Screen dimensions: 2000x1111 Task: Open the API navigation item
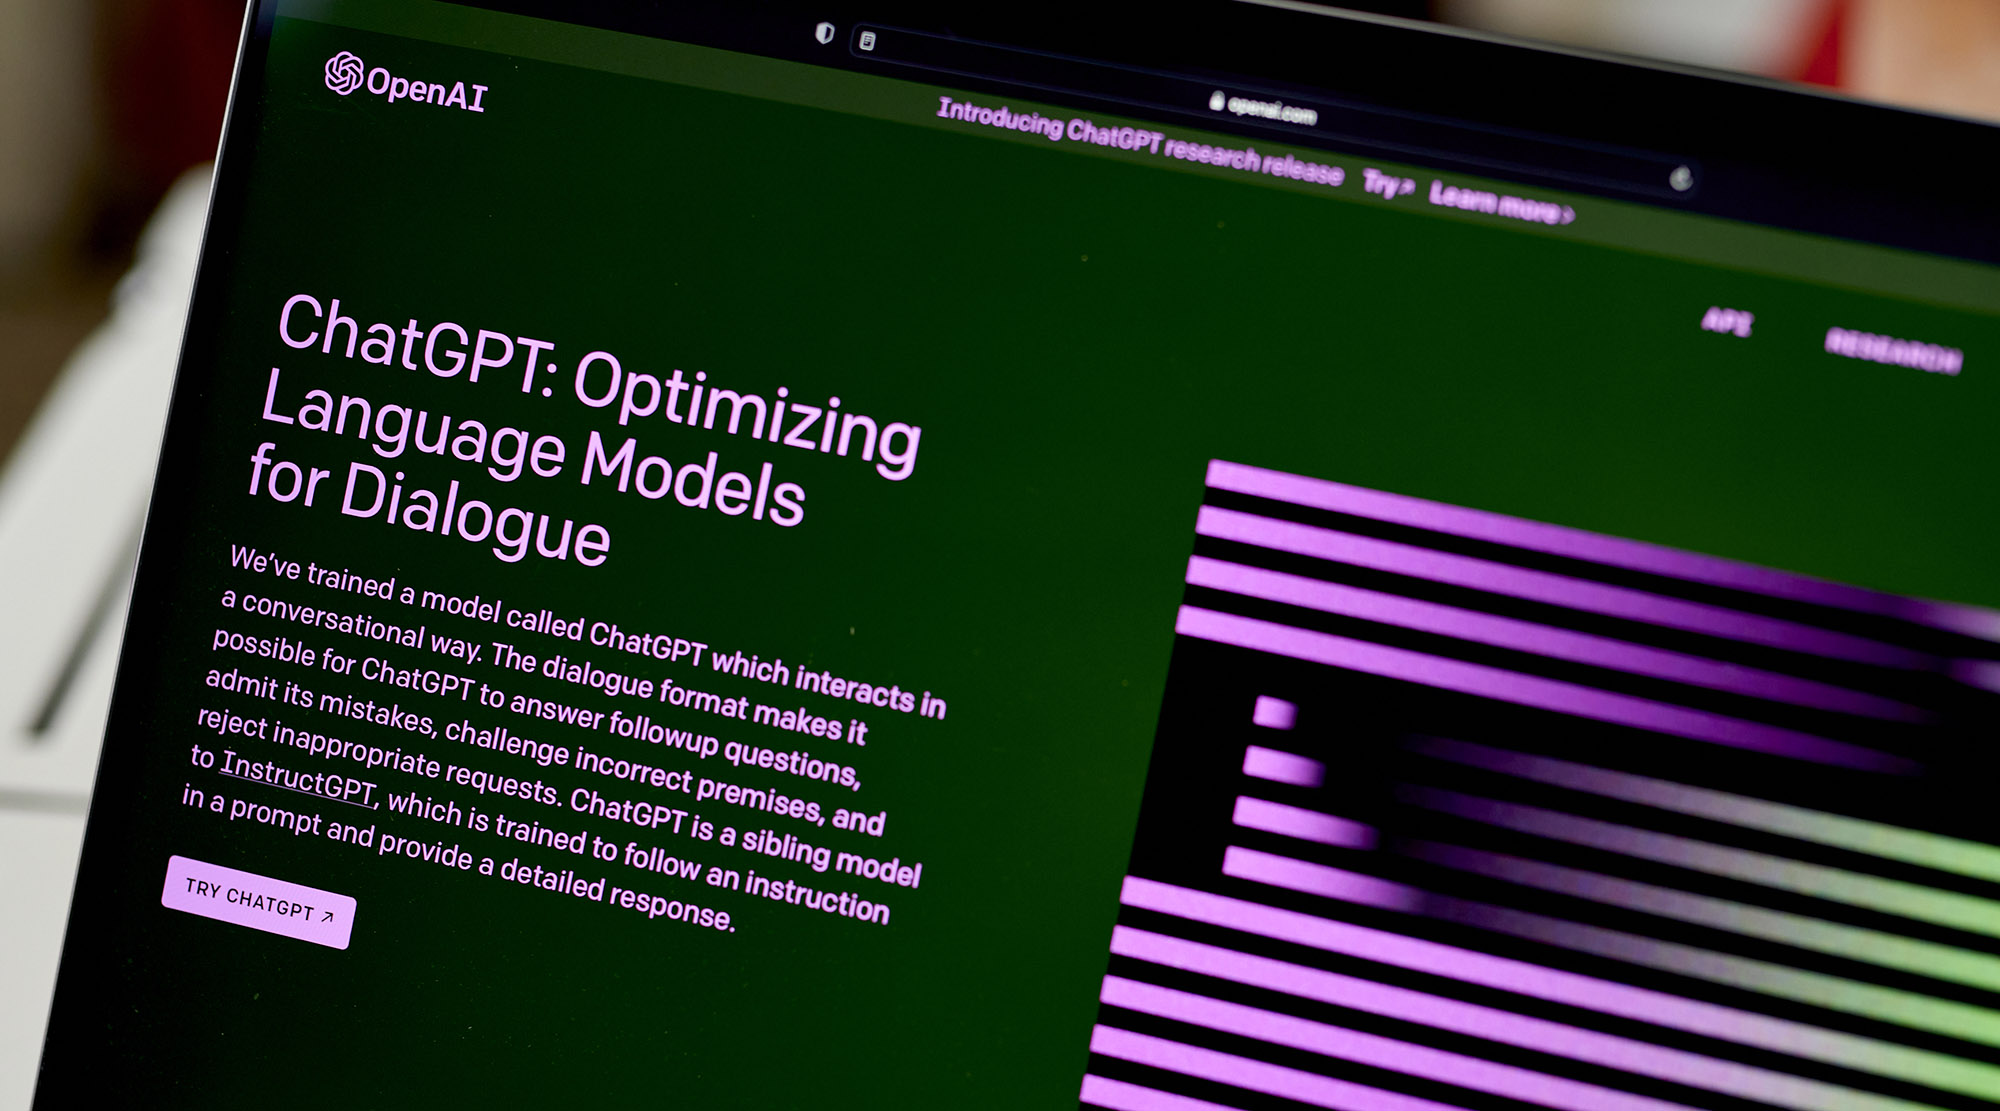coord(1727,322)
